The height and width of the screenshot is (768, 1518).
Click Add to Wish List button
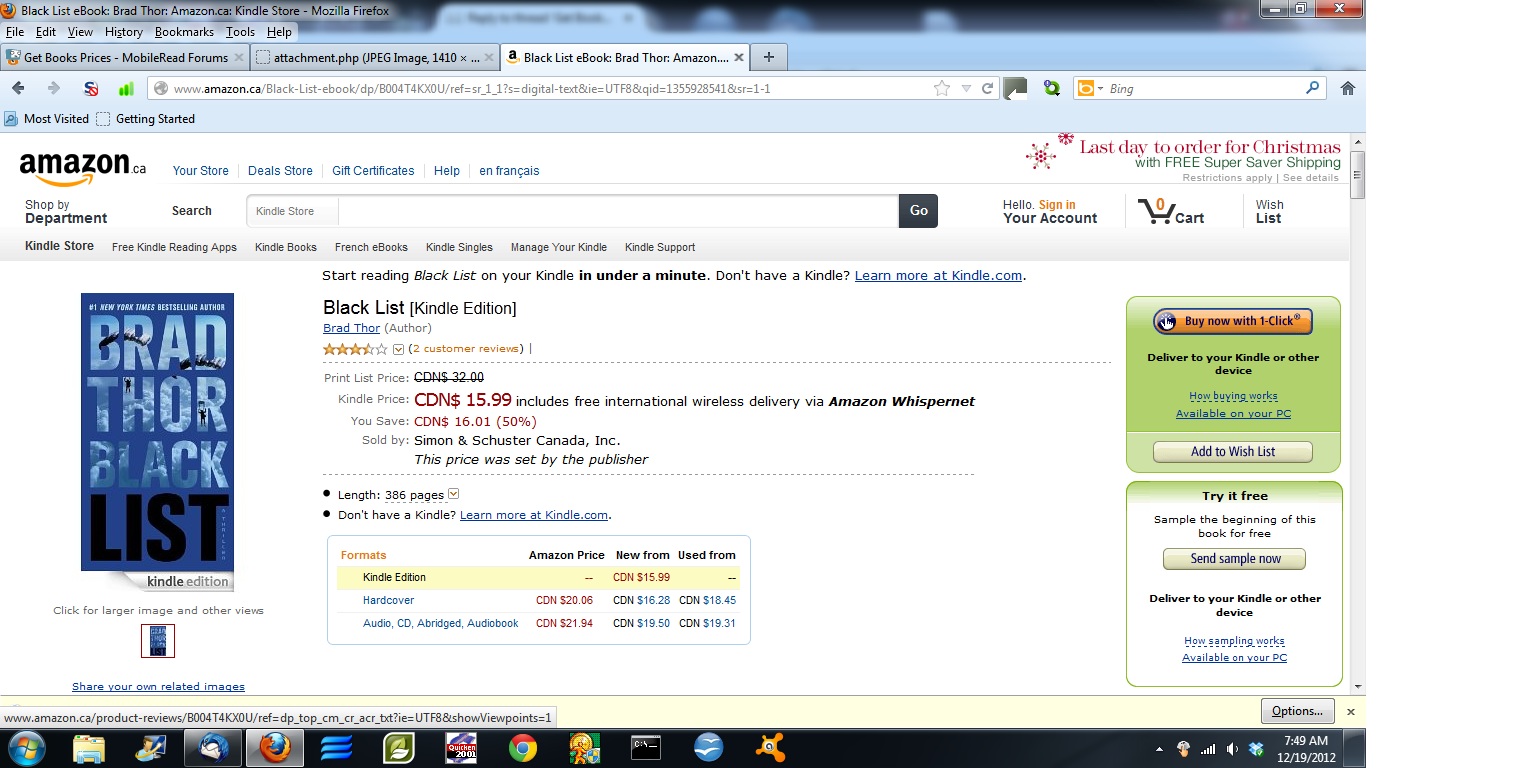pyautogui.click(x=1233, y=452)
